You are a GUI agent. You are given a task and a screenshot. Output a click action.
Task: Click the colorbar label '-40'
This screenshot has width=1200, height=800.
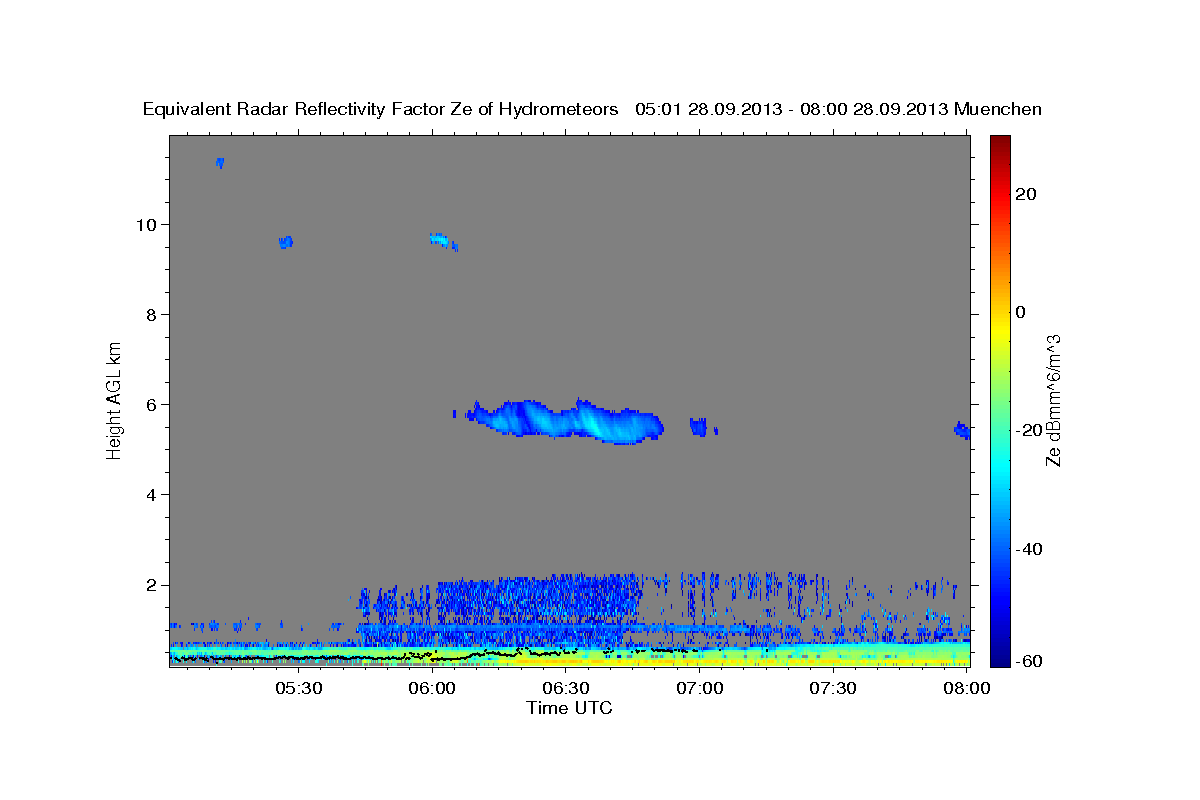[1031, 549]
